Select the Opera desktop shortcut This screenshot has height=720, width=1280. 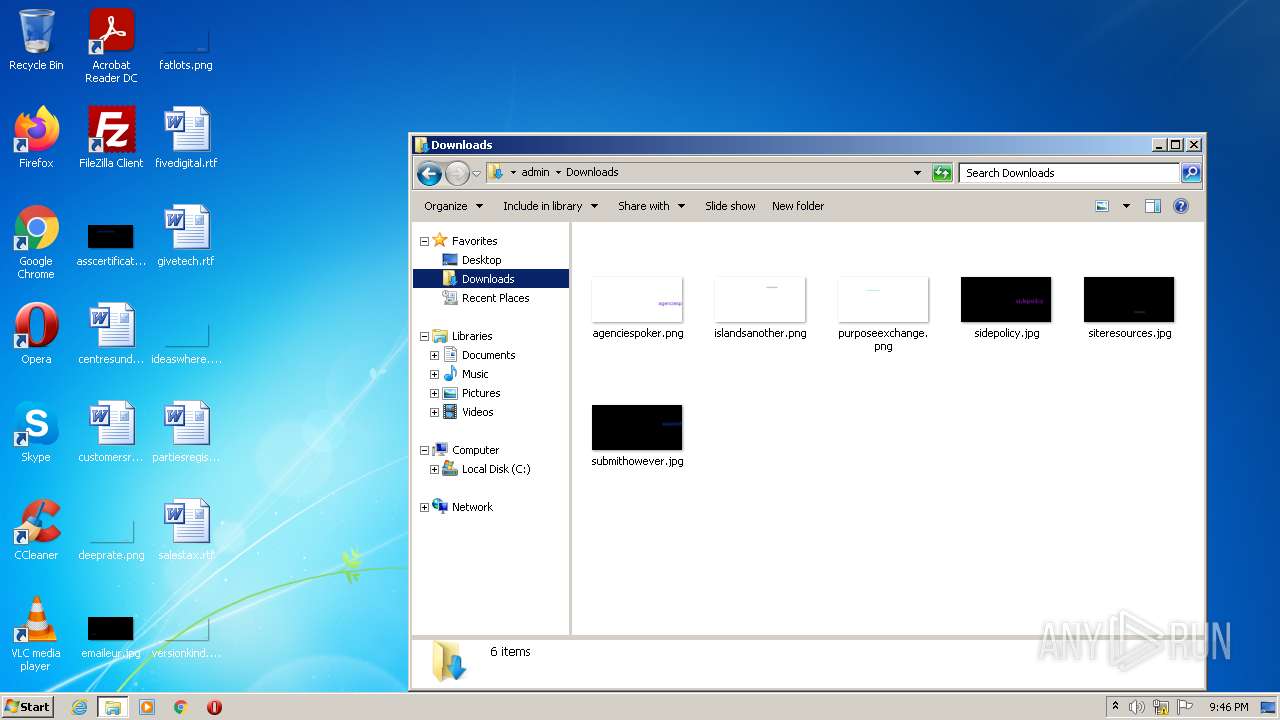point(36,334)
